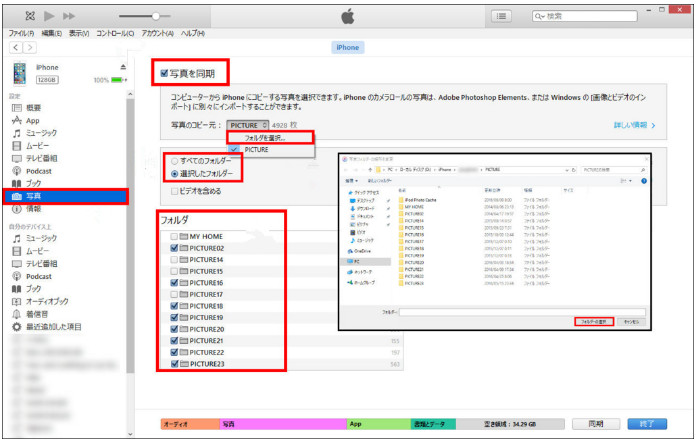Image resolution: width=697 pixels, height=442 pixels.
Task: Open テレビ番組 under 自分のデバイス上
Action: (41, 264)
